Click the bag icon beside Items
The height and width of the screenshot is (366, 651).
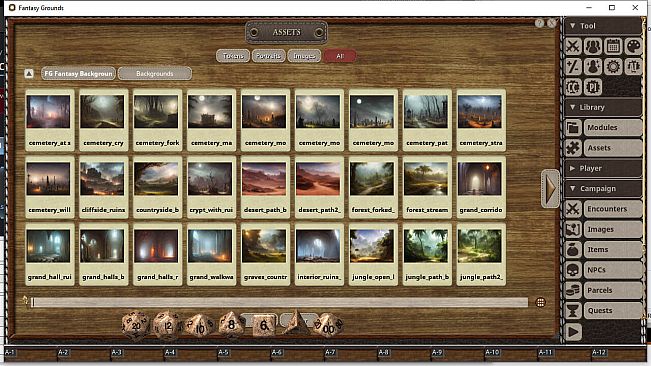point(573,249)
